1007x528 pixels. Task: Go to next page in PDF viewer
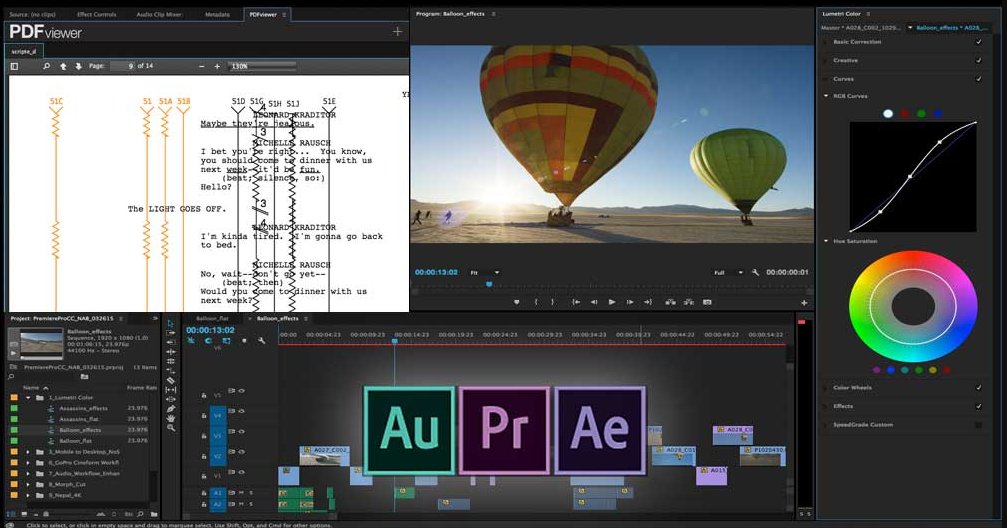[78, 66]
